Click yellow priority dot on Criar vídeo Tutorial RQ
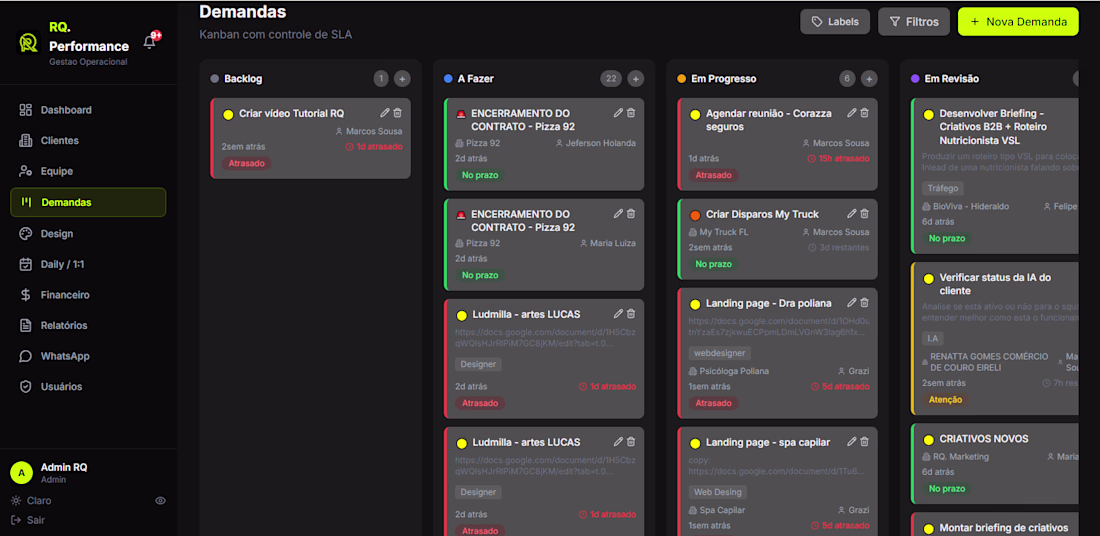This screenshot has width=1100, height=536. click(x=228, y=114)
